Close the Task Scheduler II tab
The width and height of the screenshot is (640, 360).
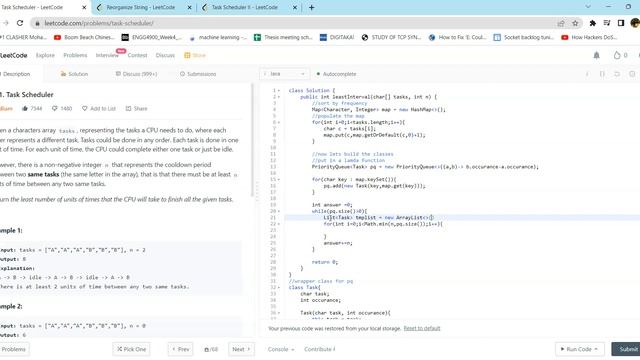tap(295, 7)
